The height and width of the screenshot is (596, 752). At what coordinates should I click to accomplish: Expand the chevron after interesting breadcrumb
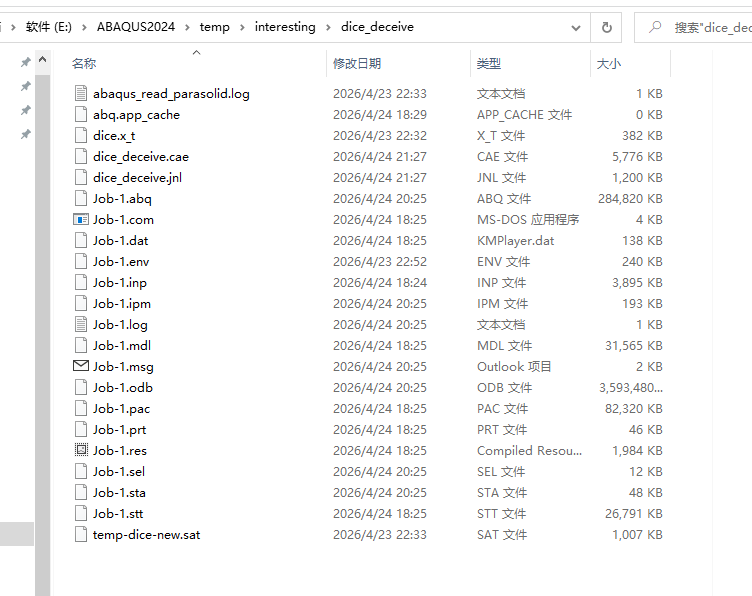click(x=328, y=27)
